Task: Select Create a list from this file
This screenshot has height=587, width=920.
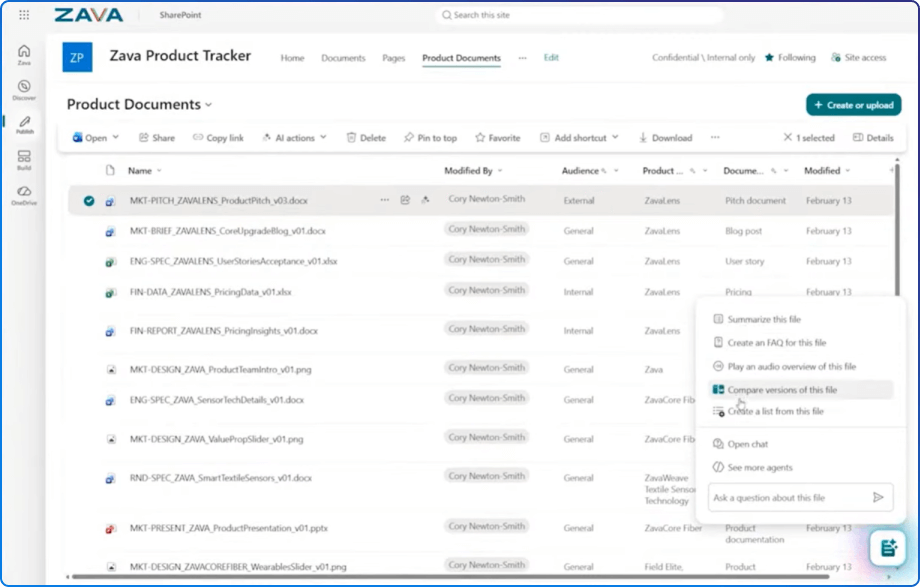Action: point(800,411)
